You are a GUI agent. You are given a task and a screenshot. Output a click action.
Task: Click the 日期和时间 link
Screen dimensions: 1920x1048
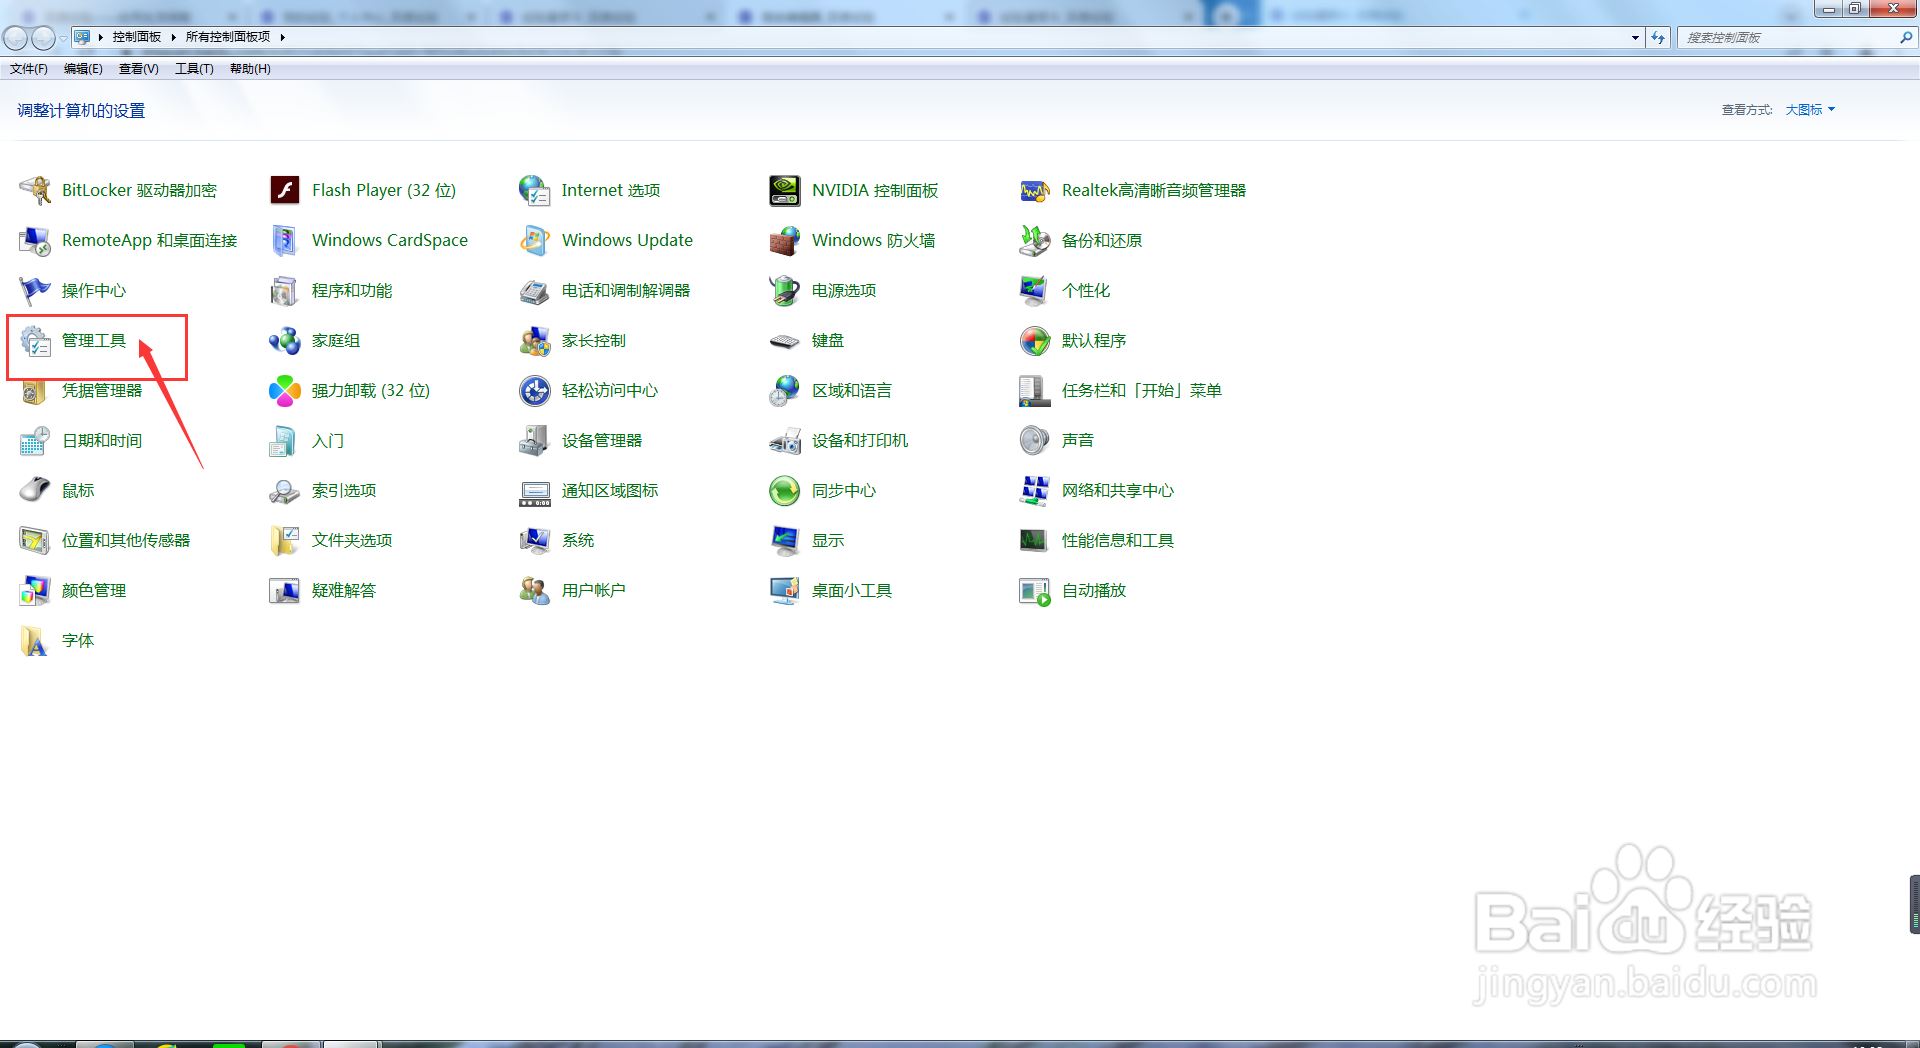(102, 440)
